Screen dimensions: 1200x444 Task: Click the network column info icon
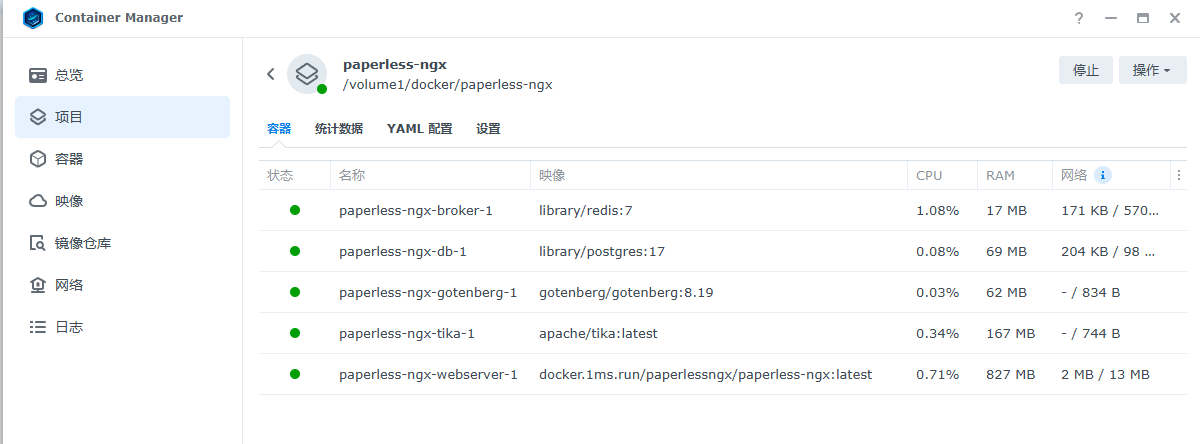pyautogui.click(x=1103, y=175)
